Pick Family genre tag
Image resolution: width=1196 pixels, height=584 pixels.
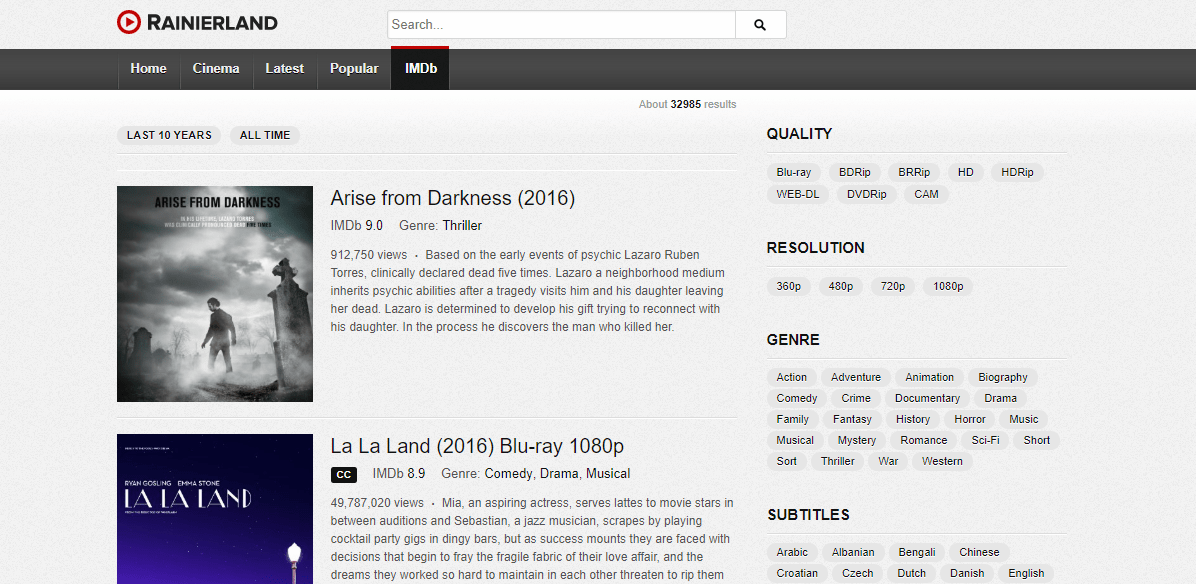[793, 419]
